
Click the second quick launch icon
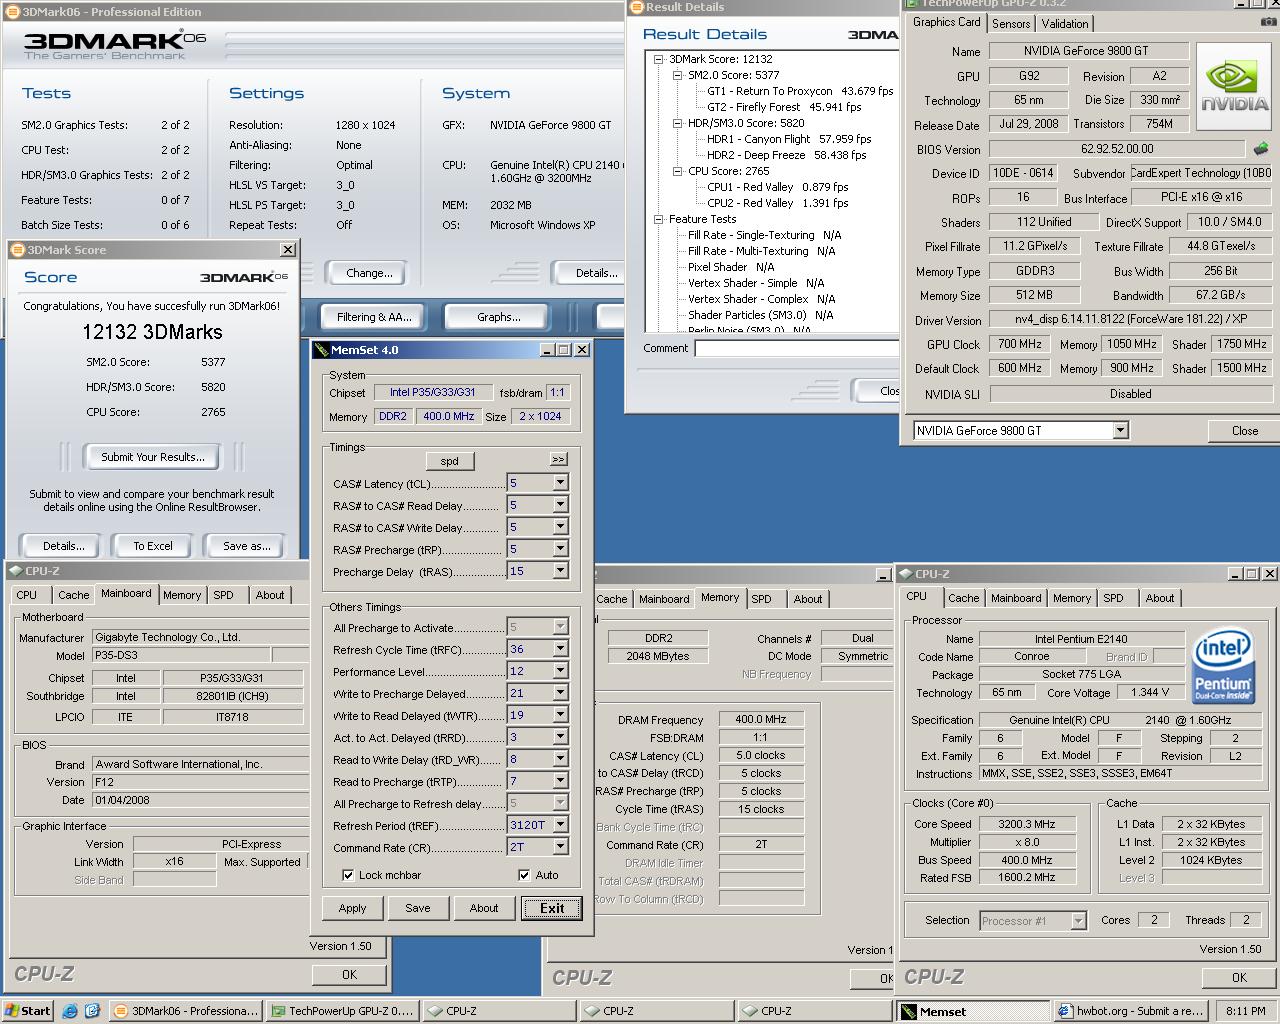tap(92, 1011)
